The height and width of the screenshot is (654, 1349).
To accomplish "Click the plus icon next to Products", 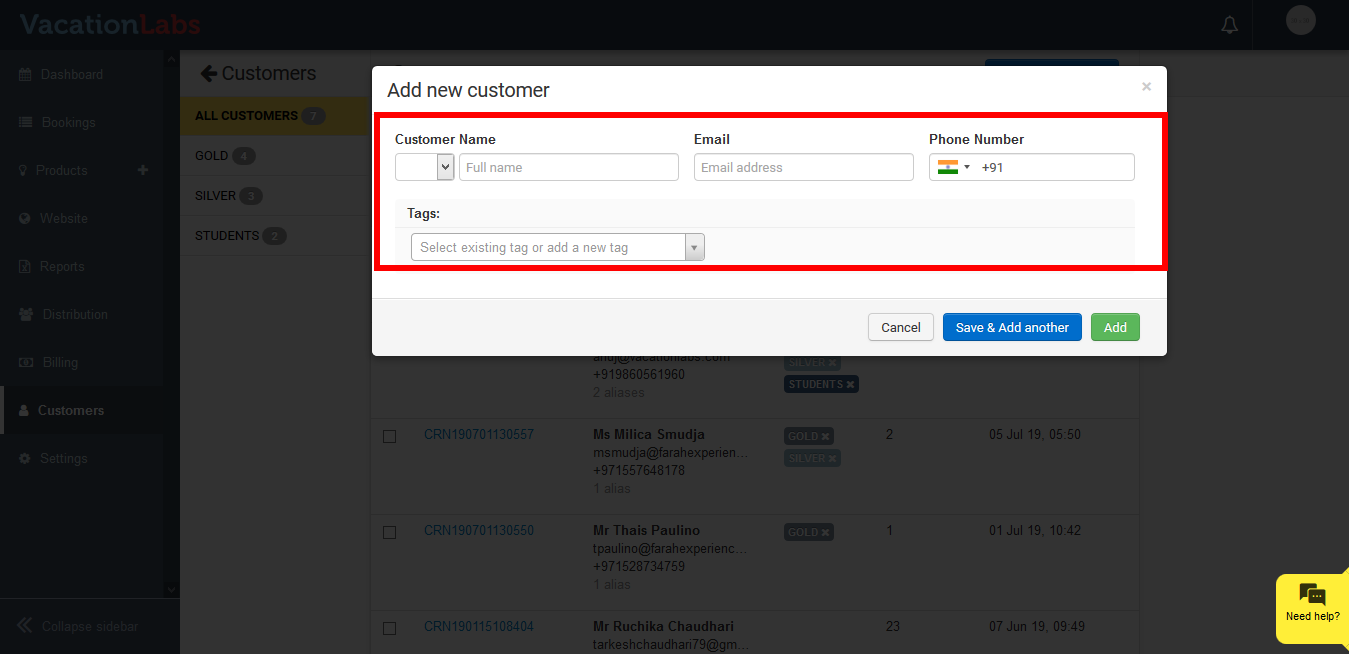I will click(x=143, y=170).
